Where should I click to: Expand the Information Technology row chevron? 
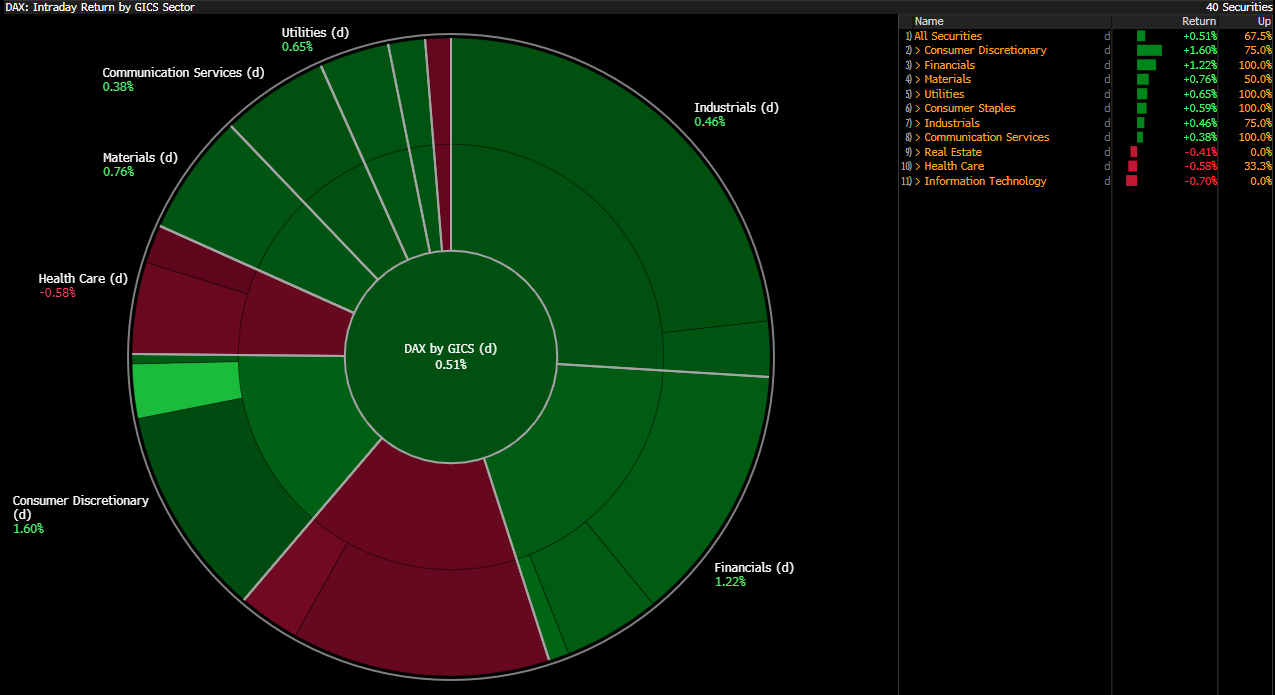tap(918, 181)
